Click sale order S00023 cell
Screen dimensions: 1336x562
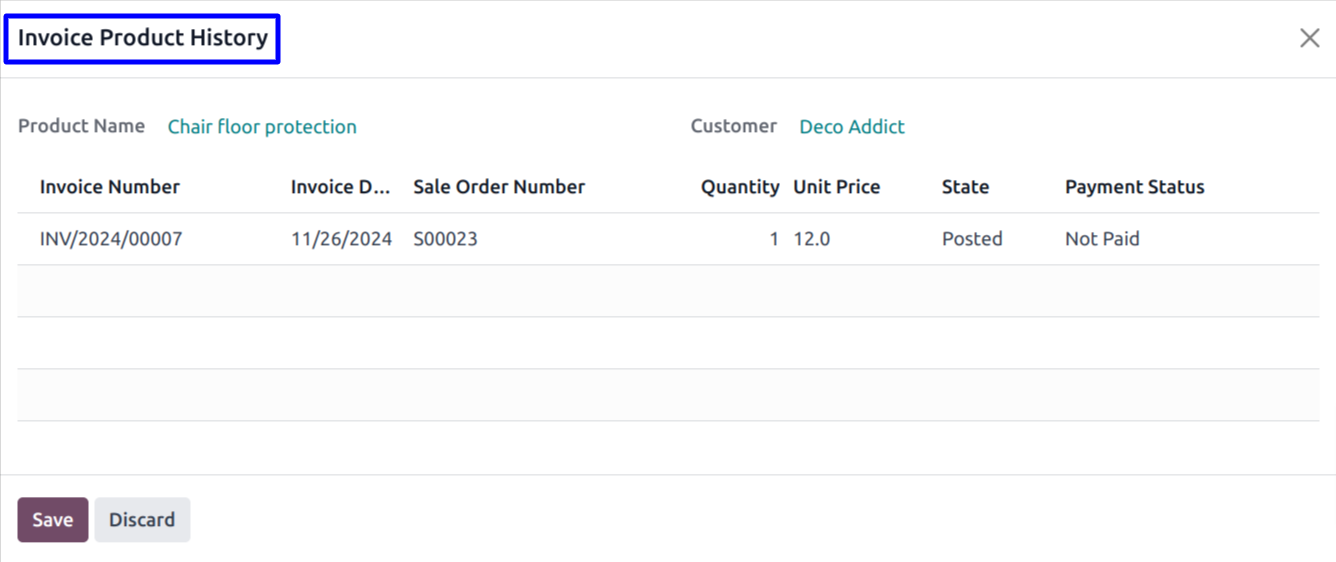click(445, 239)
